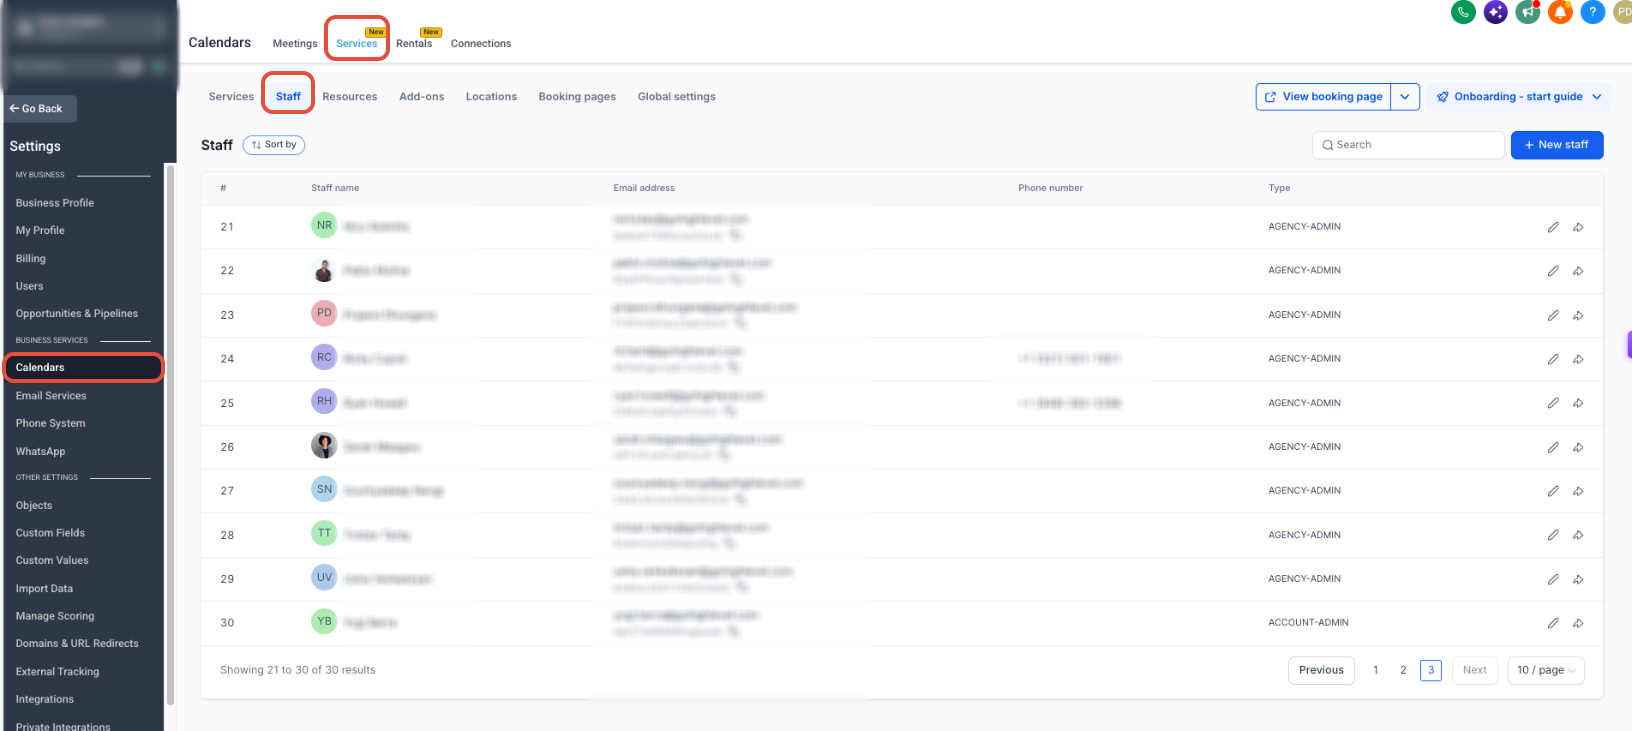This screenshot has height=731, width=1632.
Task: Click the New staff button
Action: [1557, 145]
